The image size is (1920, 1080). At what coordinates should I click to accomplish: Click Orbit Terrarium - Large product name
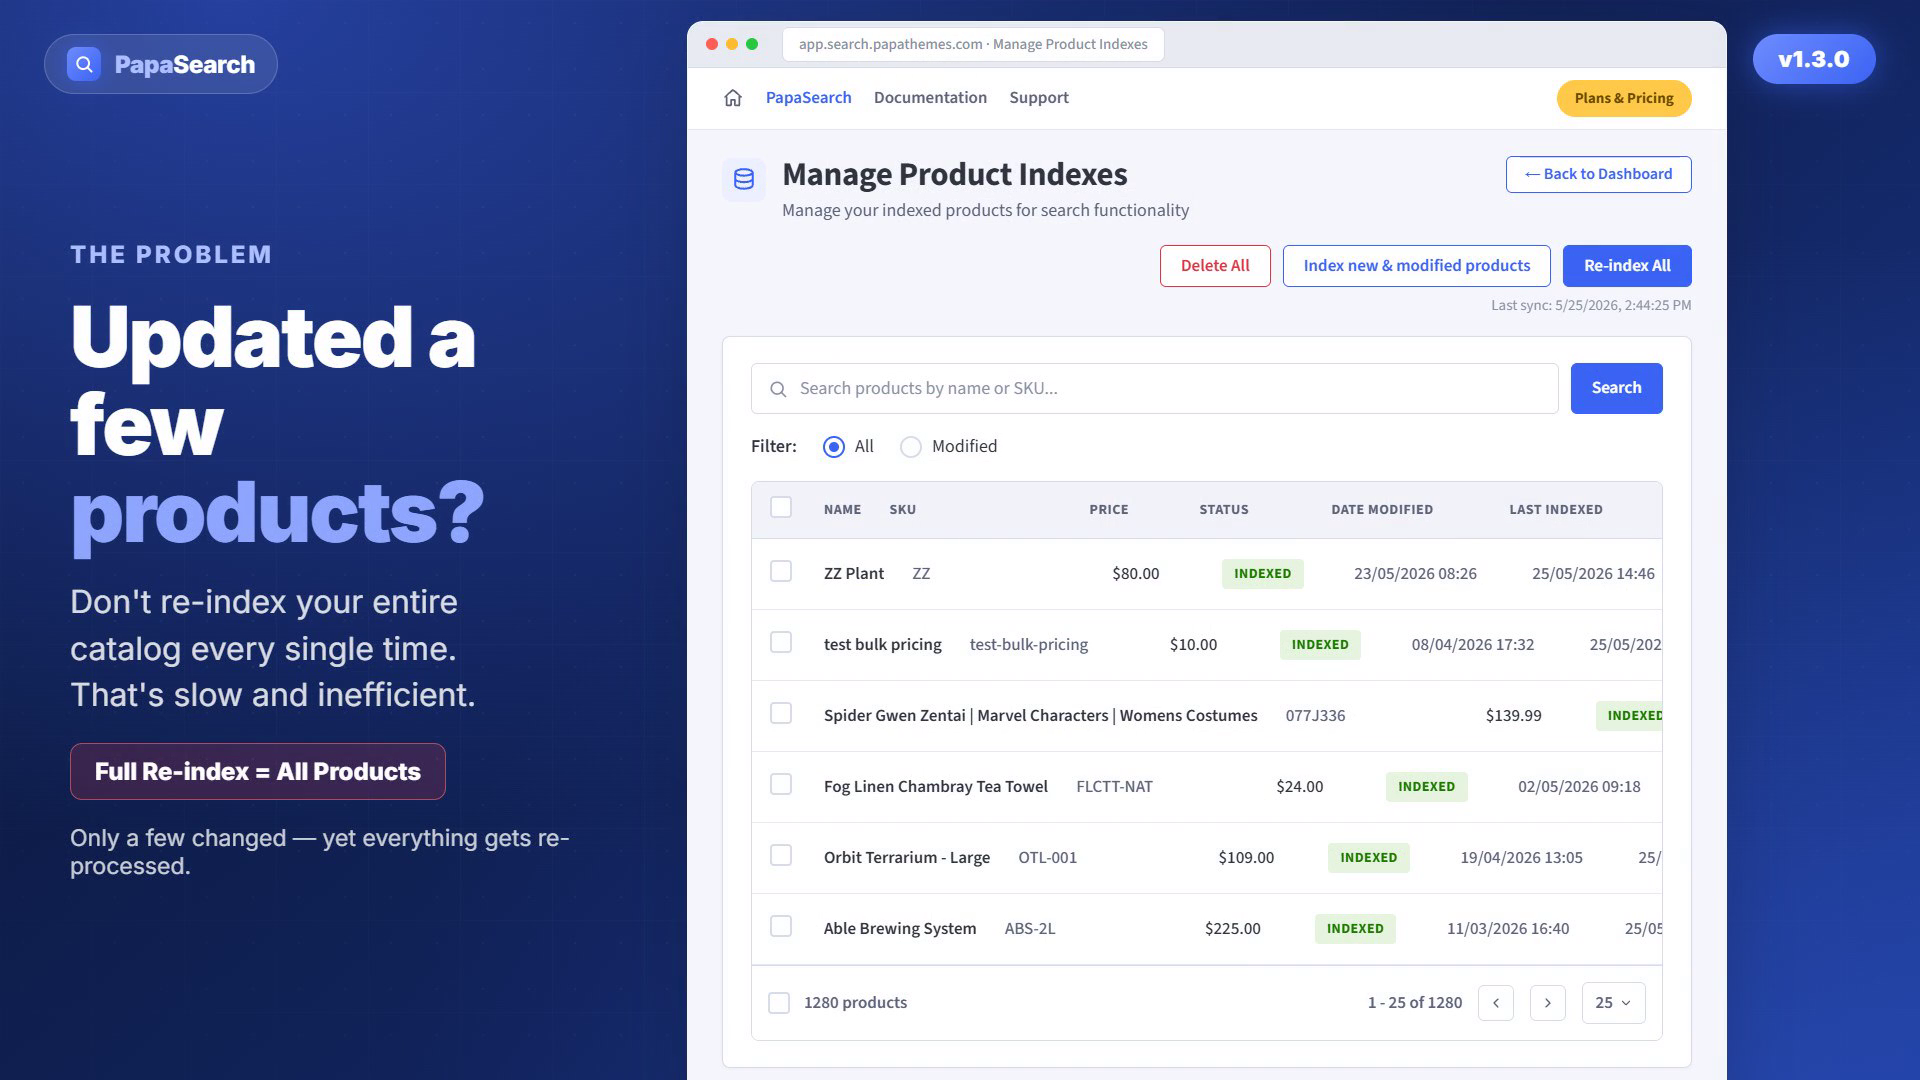pos(906,858)
